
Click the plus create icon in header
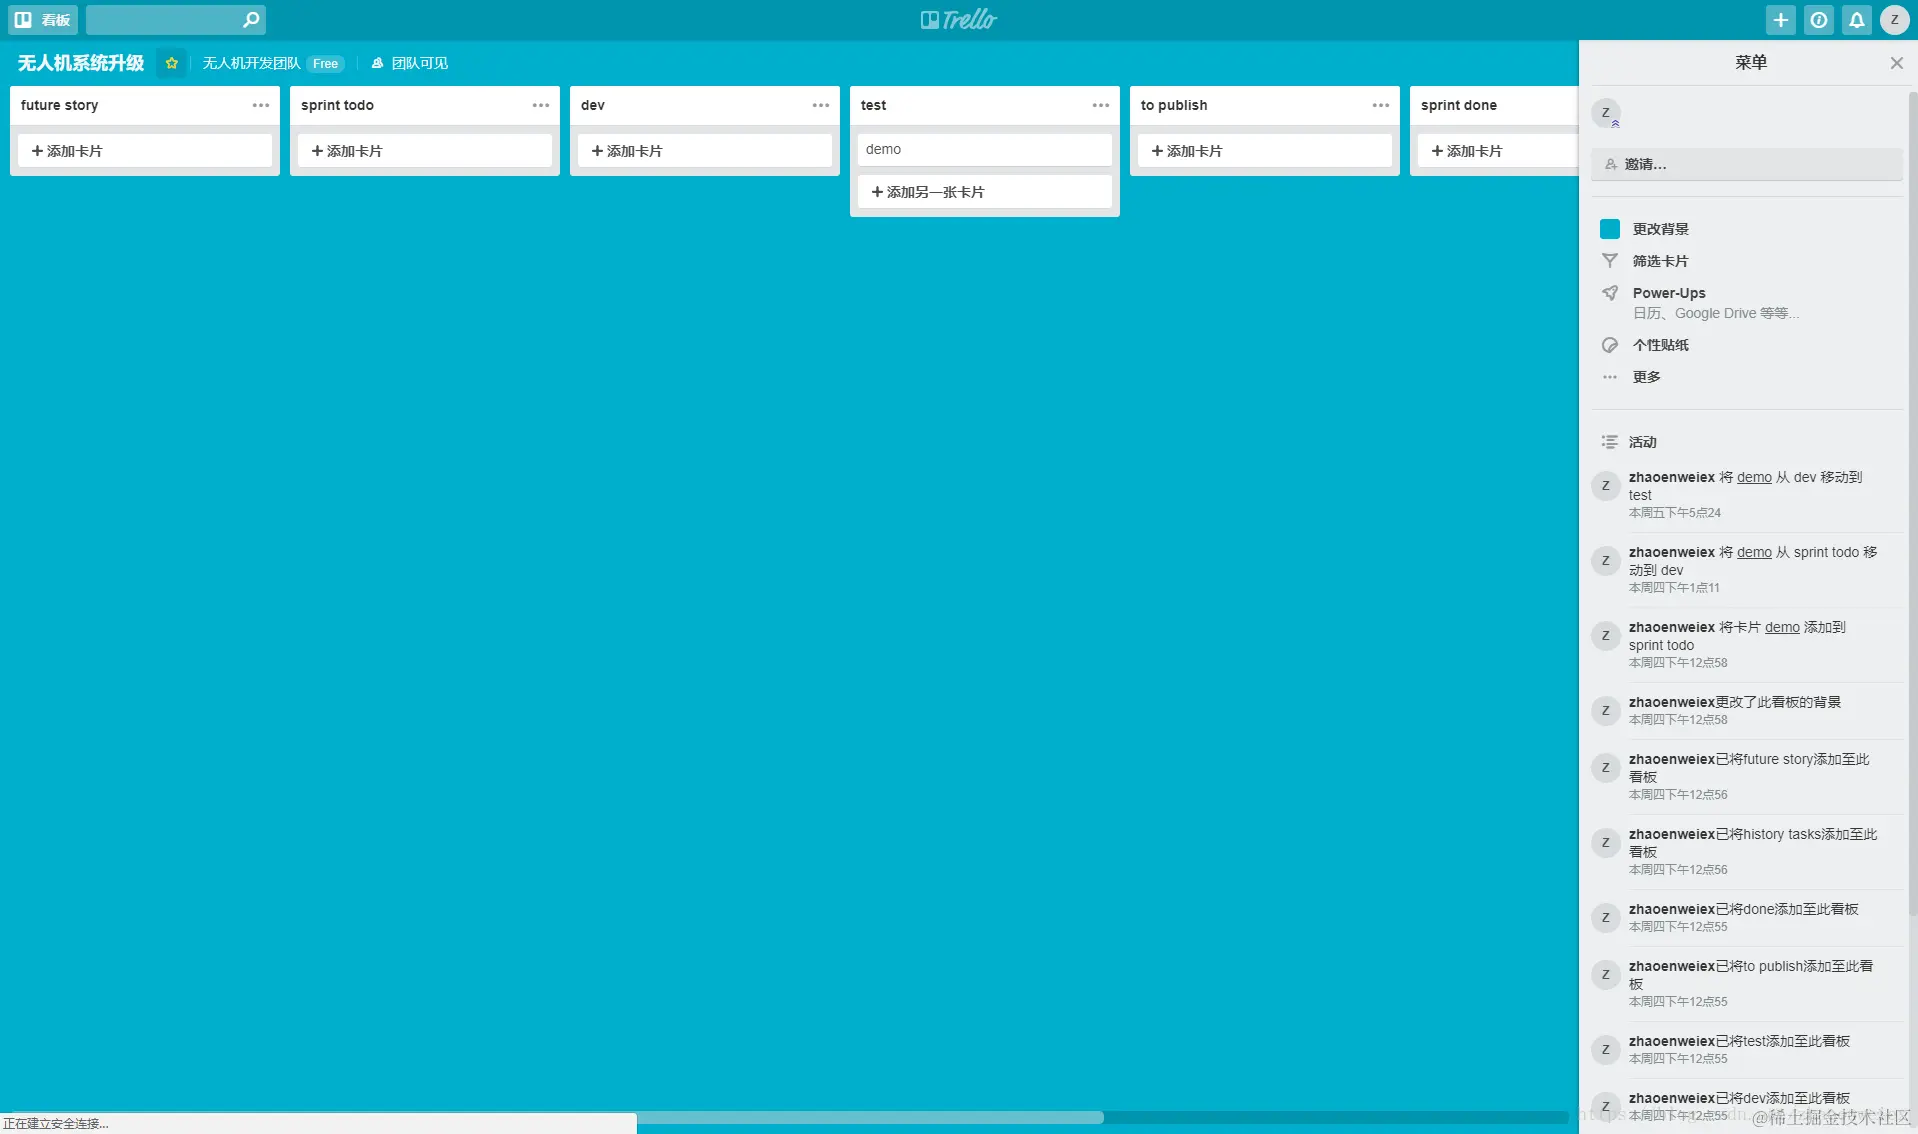1780,20
